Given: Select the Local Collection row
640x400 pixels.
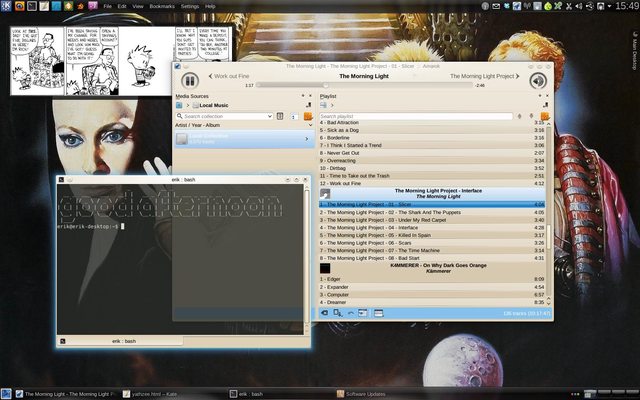Looking at the screenshot, I should click(x=244, y=139).
